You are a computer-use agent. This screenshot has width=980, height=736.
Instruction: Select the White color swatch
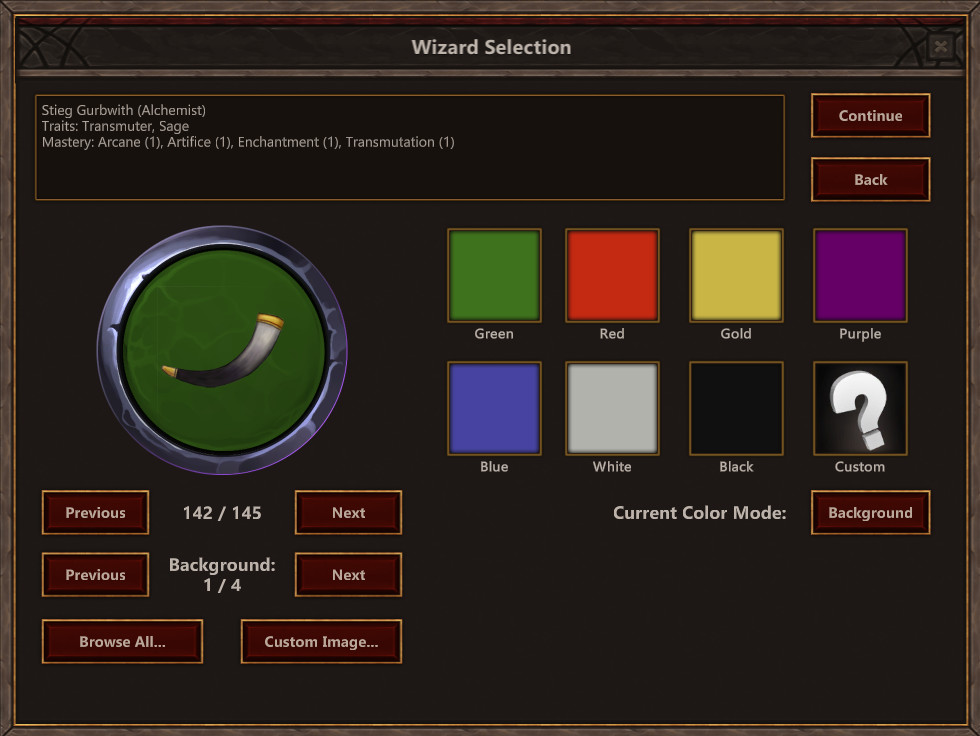click(x=611, y=406)
